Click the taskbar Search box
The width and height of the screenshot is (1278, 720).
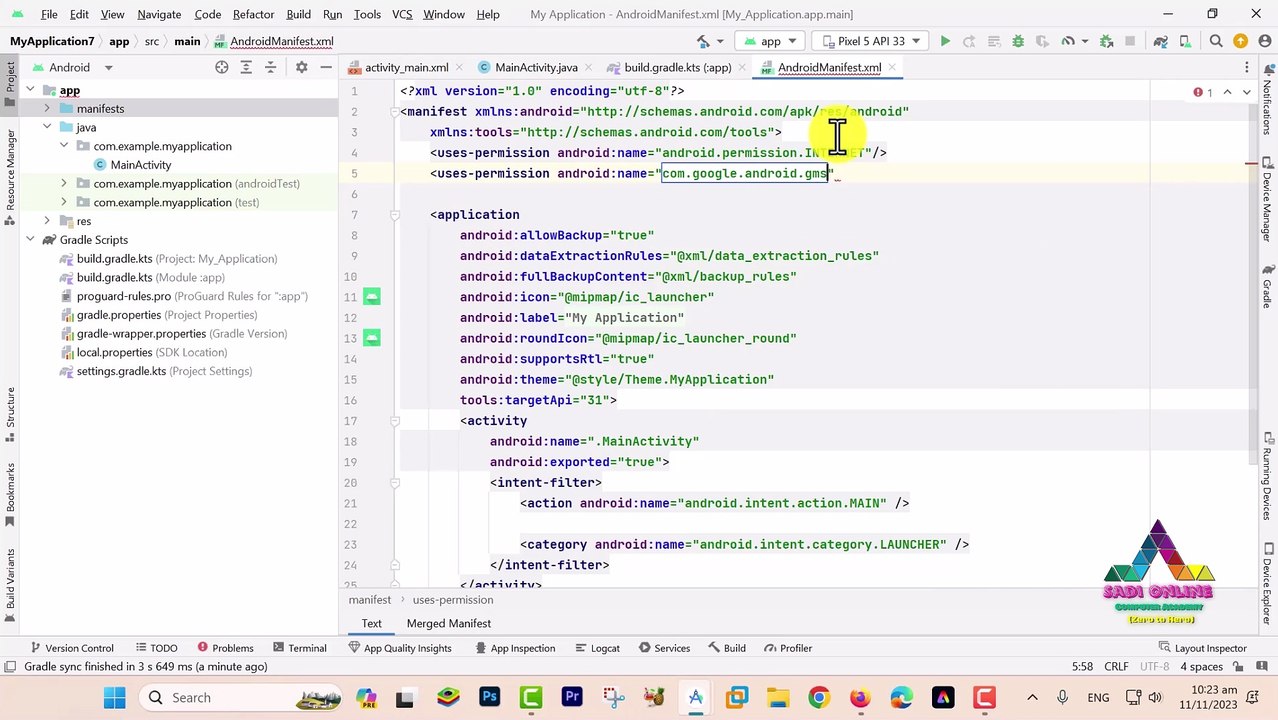pos(240,697)
